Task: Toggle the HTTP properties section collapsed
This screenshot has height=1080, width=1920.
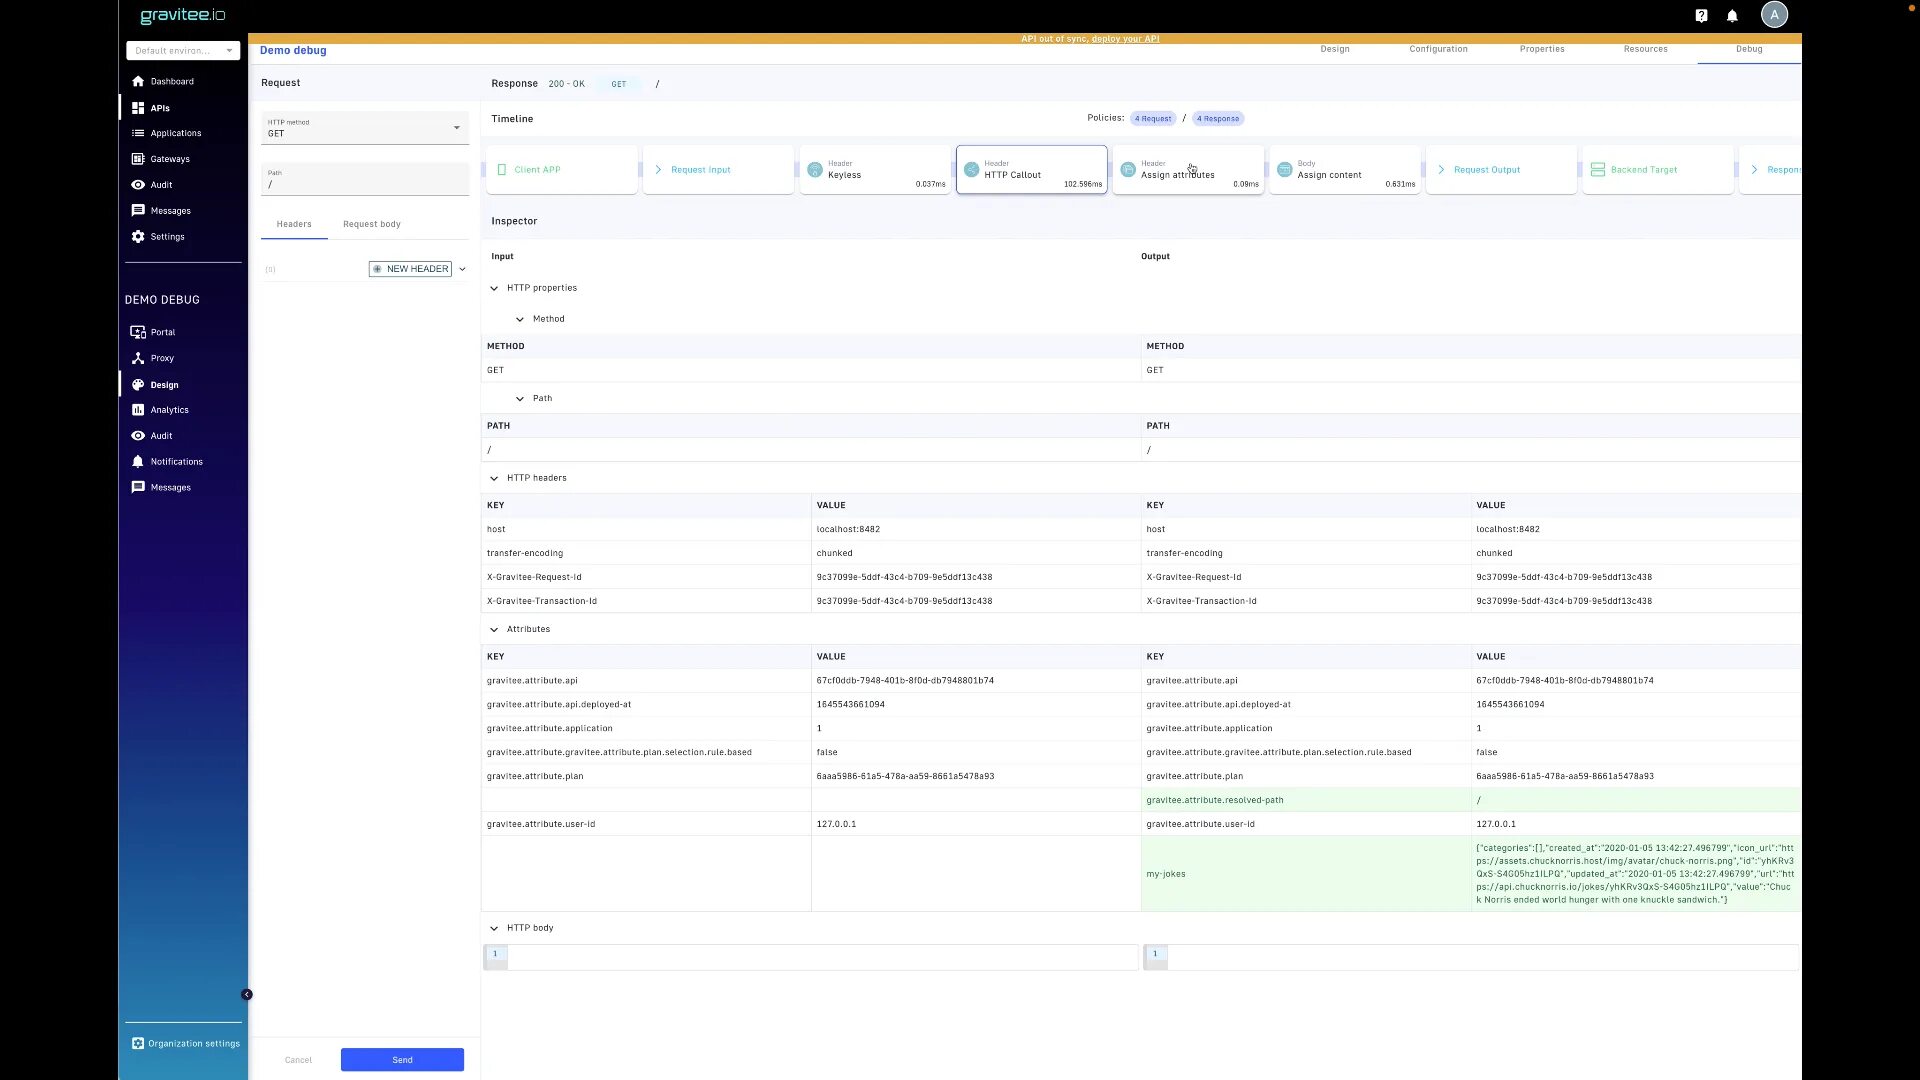Action: [x=495, y=287]
